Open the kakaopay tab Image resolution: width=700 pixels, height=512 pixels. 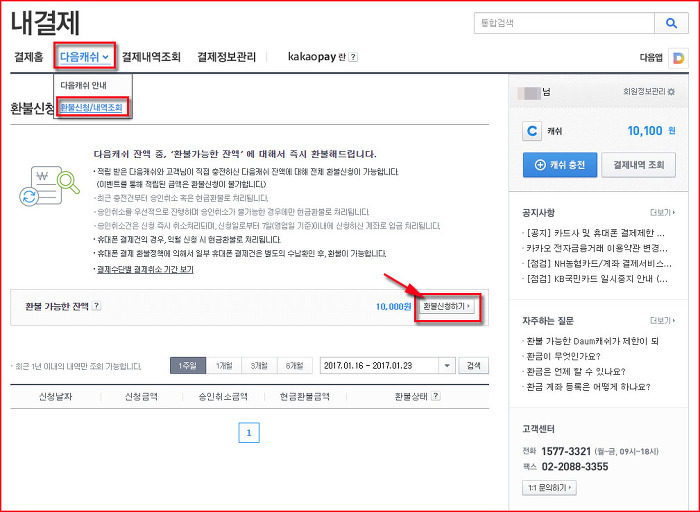point(316,57)
